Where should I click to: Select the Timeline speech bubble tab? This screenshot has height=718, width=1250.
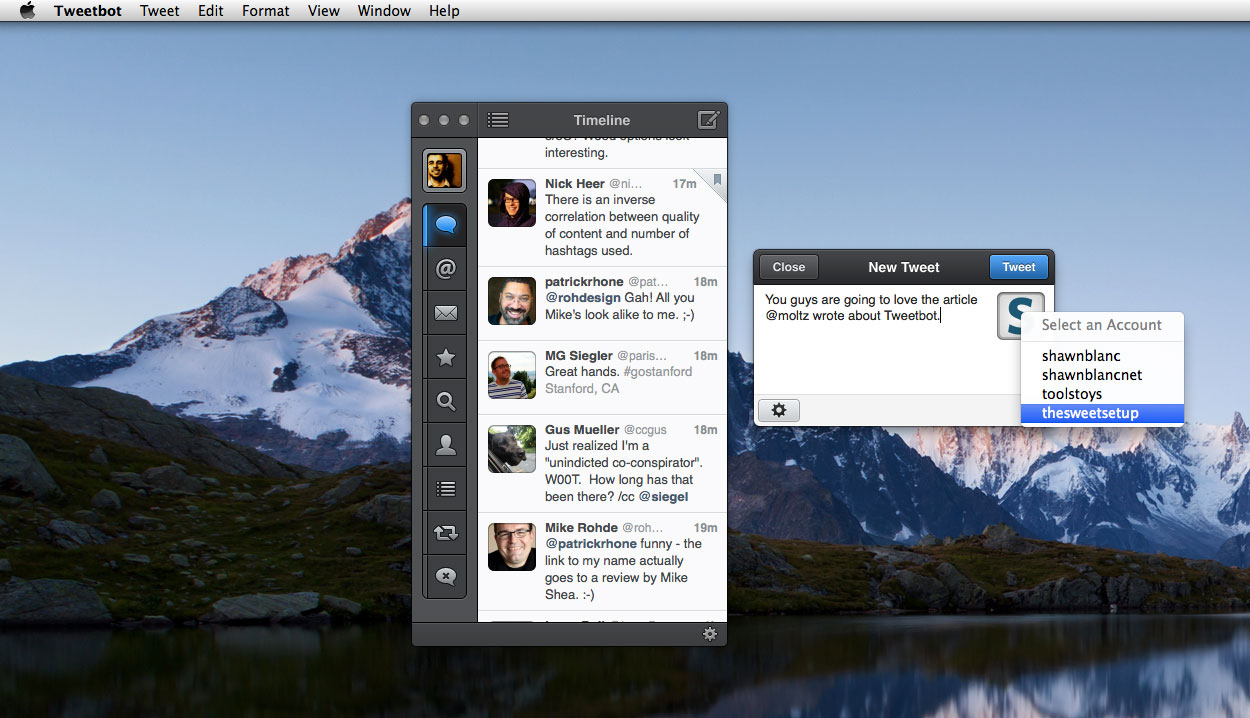(x=446, y=226)
